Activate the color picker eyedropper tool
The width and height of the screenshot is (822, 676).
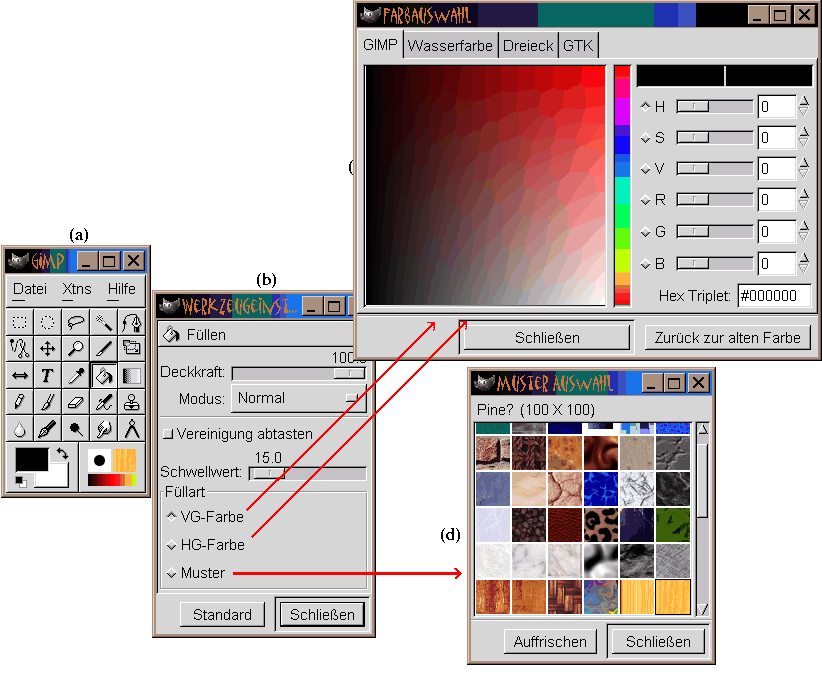coord(75,376)
